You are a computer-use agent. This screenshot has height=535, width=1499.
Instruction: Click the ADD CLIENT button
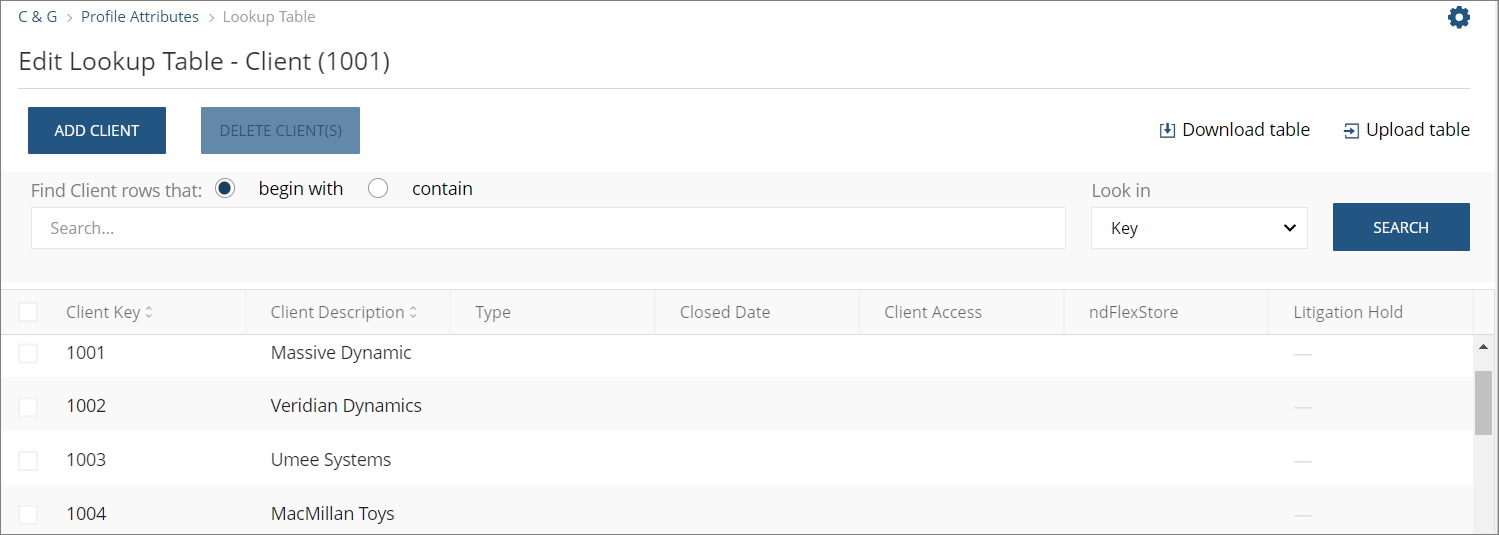pos(97,130)
